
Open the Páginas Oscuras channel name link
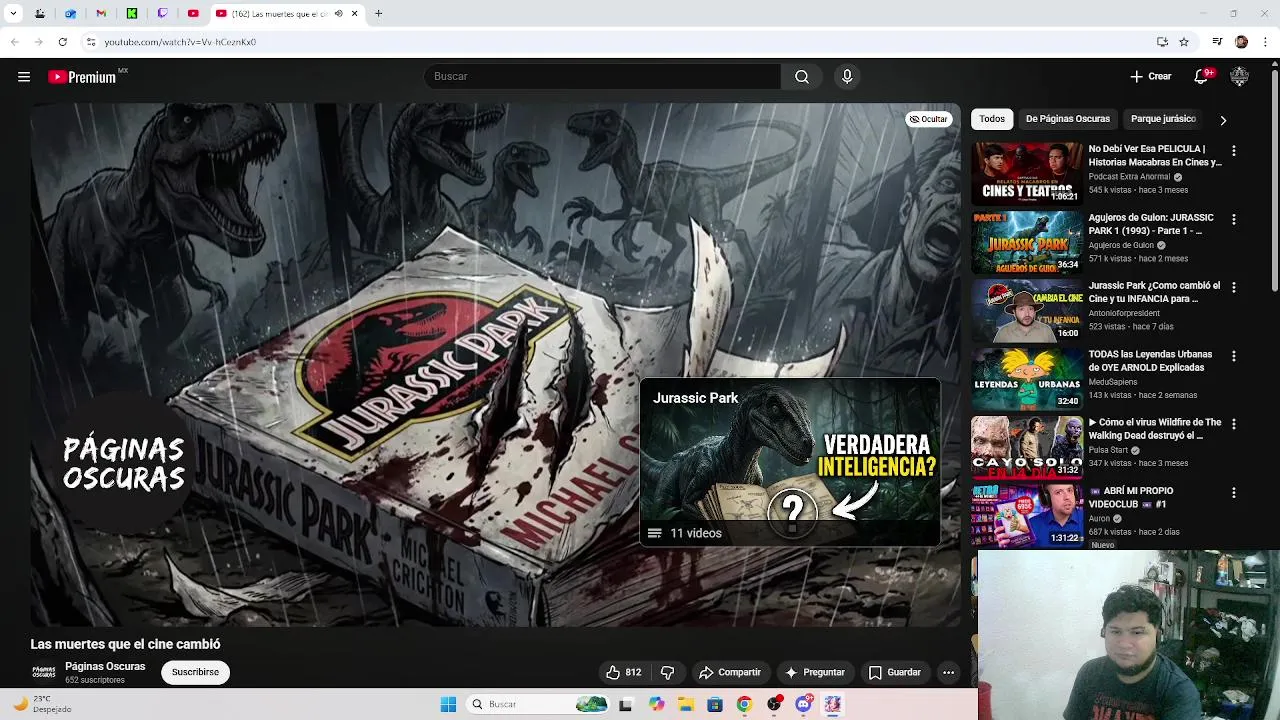pyautogui.click(x=105, y=666)
